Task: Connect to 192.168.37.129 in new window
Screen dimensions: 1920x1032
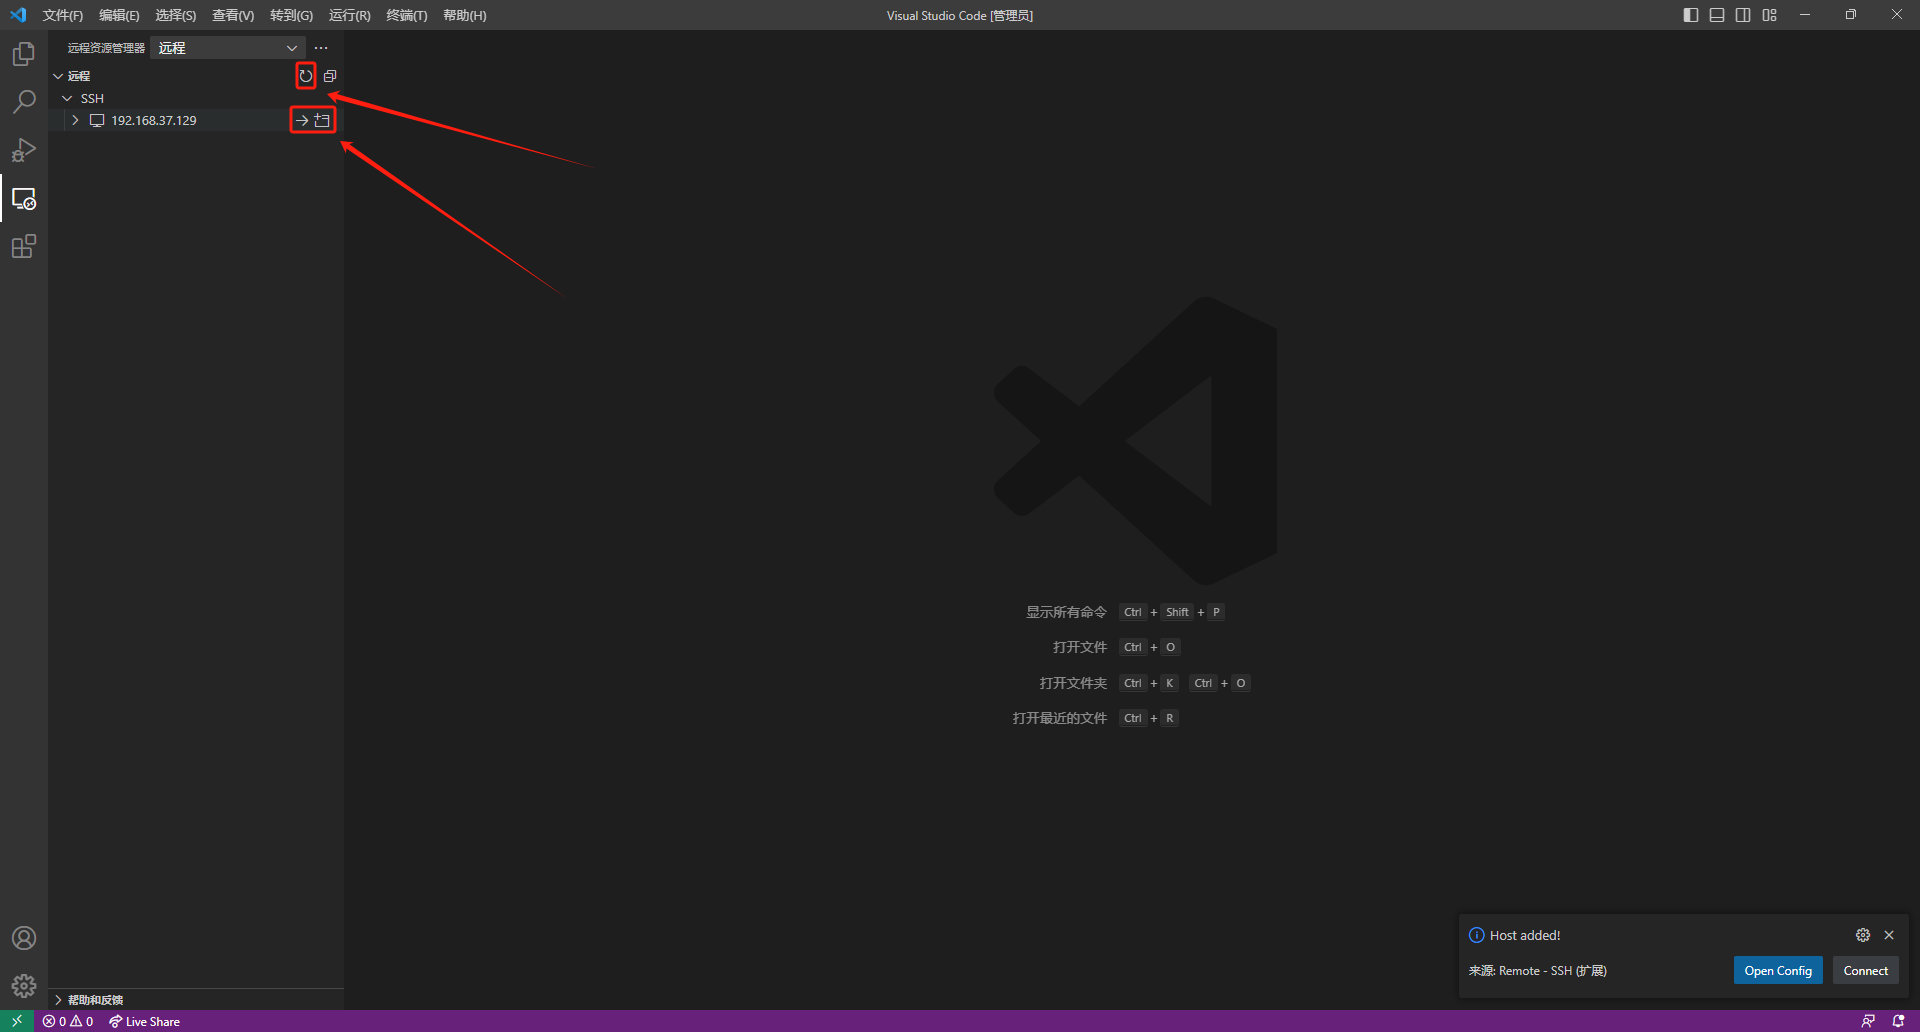Action: pos(322,120)
